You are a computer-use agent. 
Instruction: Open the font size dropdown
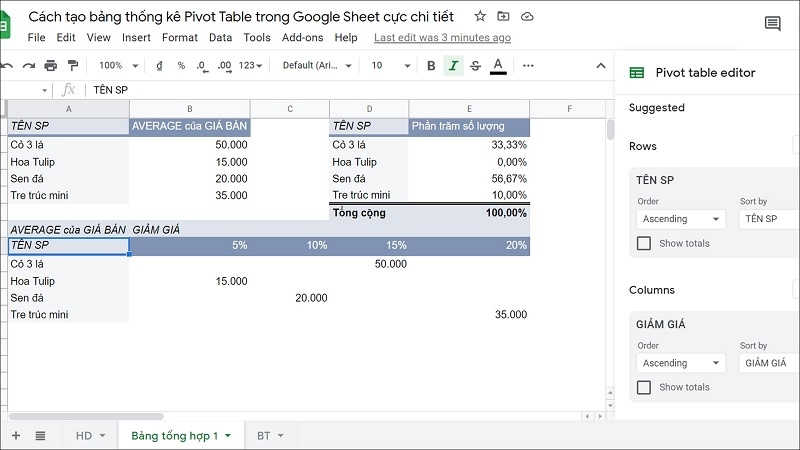click(391, 65)
